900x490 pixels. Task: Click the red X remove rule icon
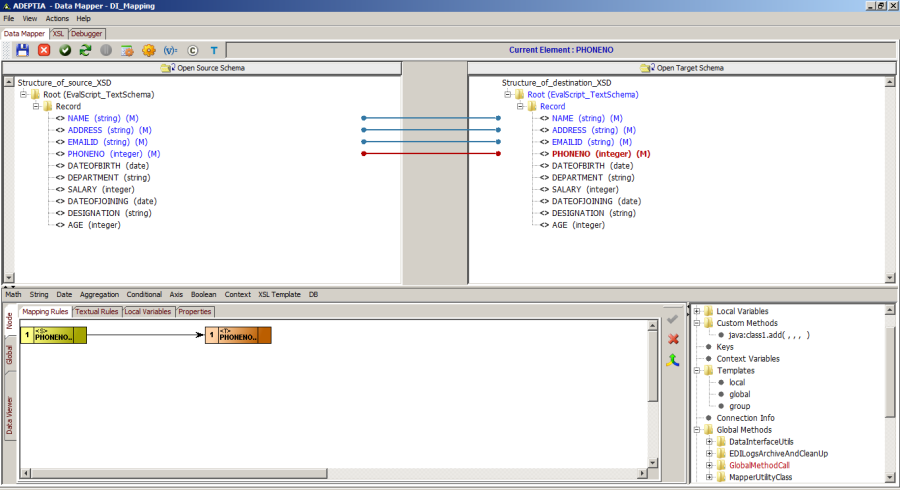(673, 339)
